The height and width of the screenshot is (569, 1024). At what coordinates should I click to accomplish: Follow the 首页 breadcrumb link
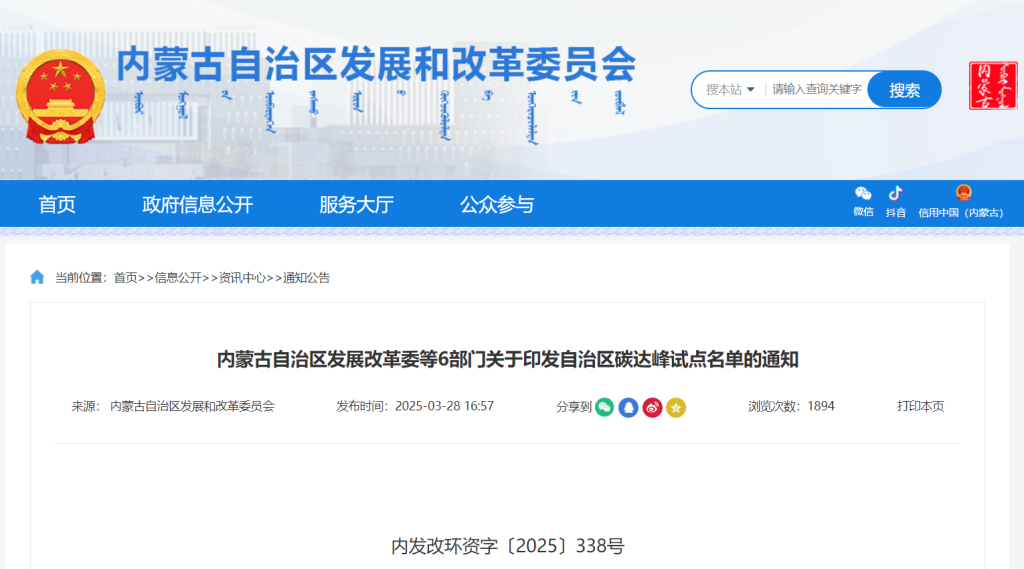pos(125,278)
